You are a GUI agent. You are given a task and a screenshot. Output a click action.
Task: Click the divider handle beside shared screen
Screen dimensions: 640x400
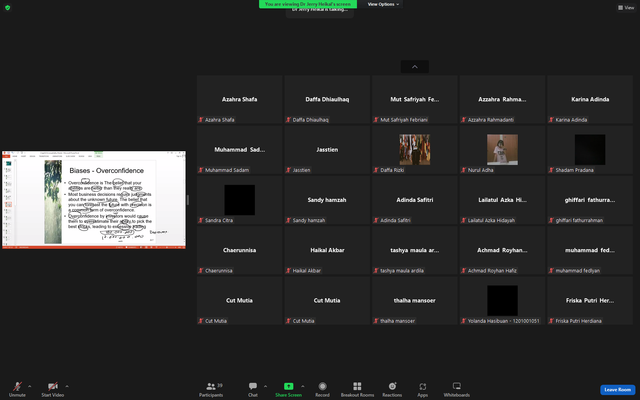tap(188, 200)
